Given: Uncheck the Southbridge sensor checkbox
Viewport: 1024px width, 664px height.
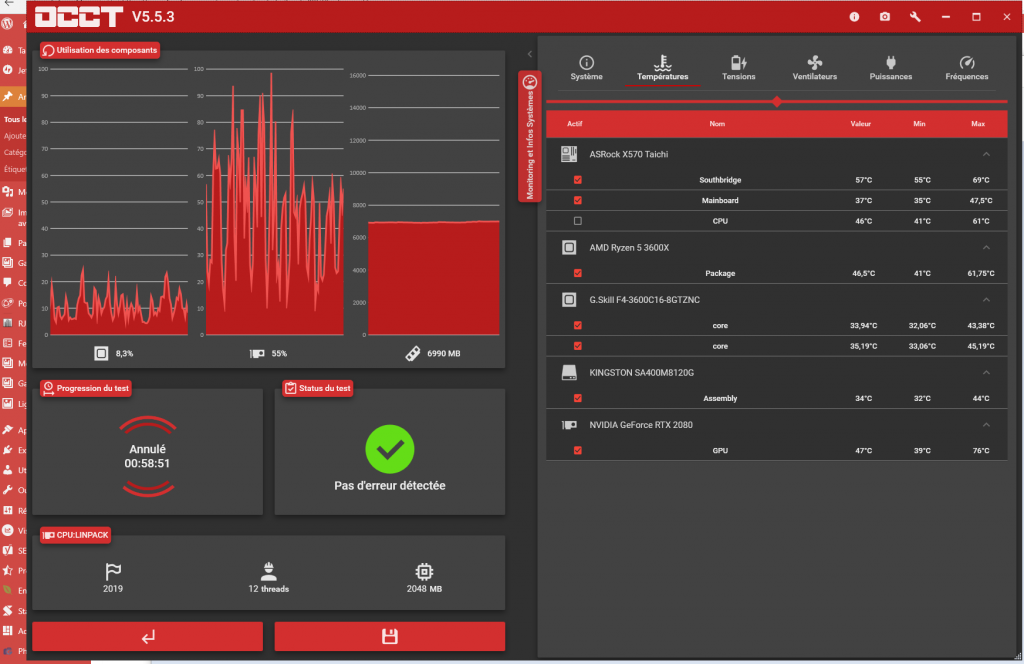Looking at the screenshot, I should tap(577, 180).
